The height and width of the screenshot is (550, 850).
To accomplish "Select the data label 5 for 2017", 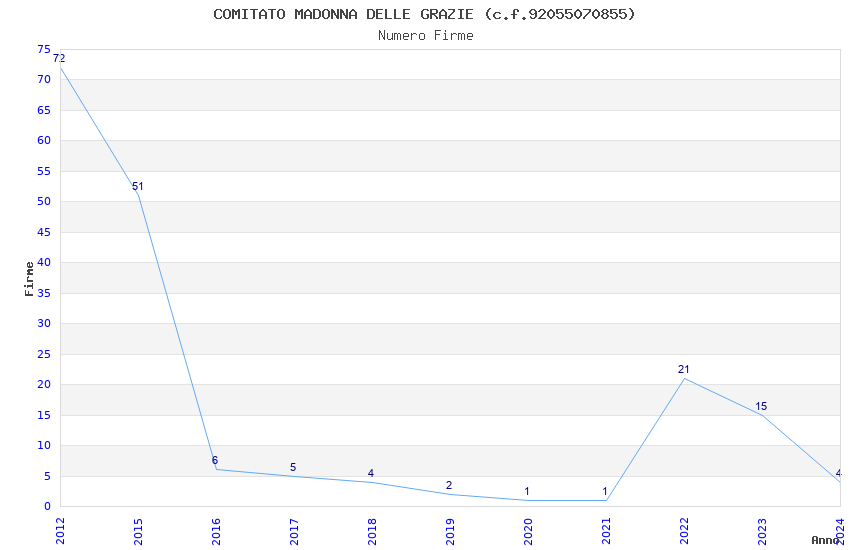I will (293, 467).
